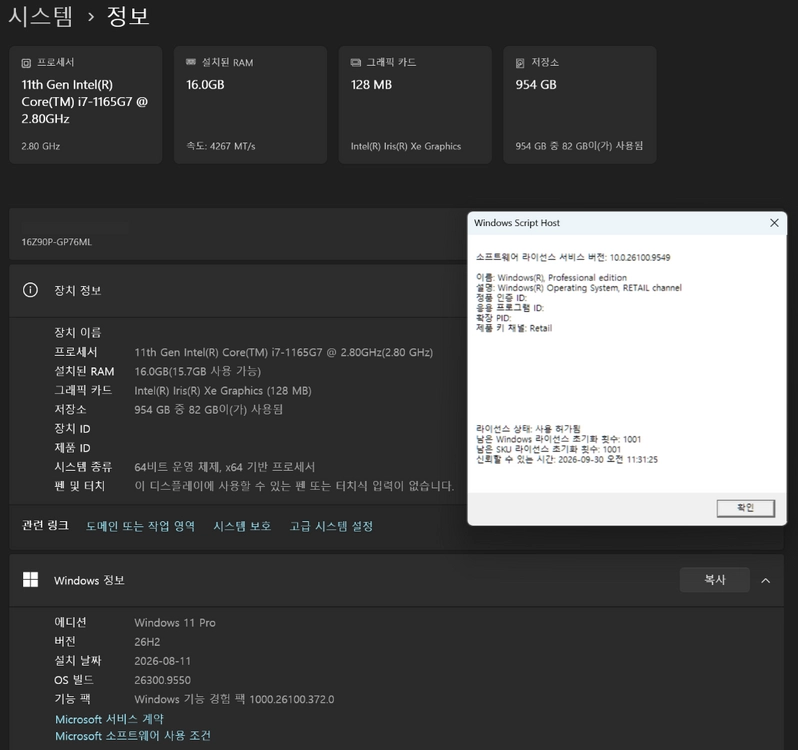Image resolution: width=798 pixels, height=750 pixels.
Task: Click the Windows 기능 경험 팩 value
Action: pyautogui.click(x=234, y=699)
